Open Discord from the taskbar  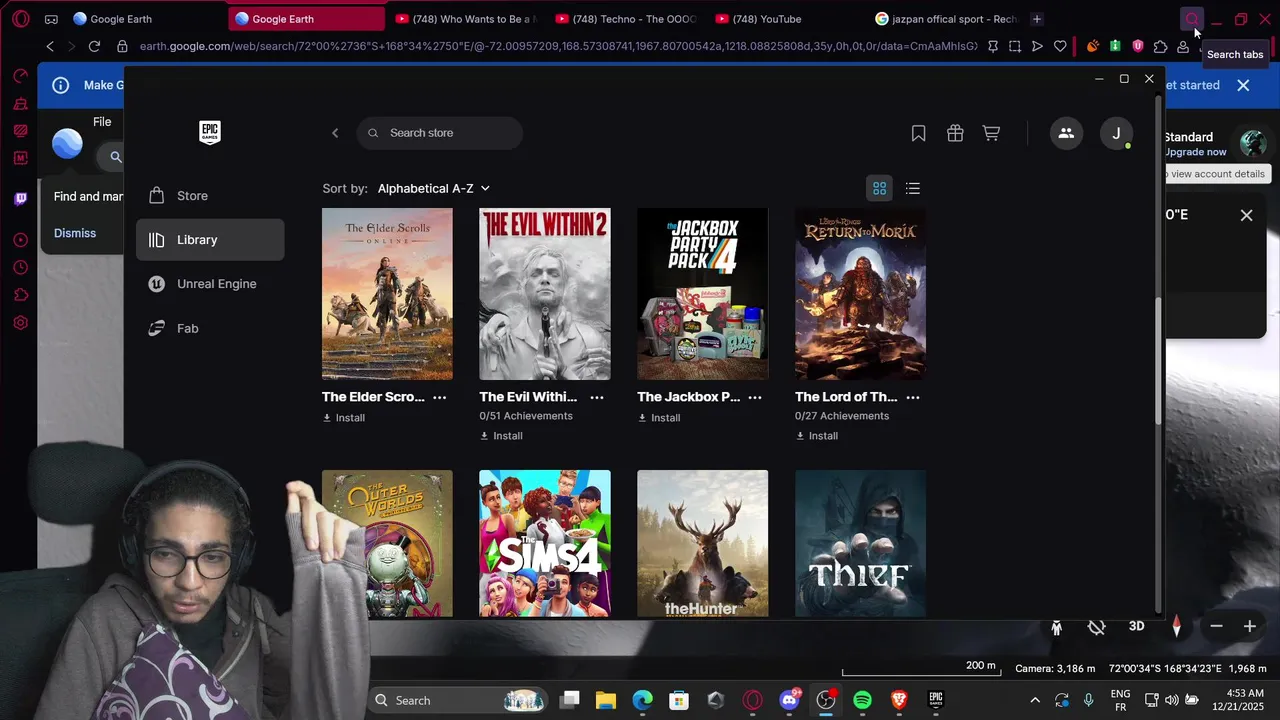point(789,700)
